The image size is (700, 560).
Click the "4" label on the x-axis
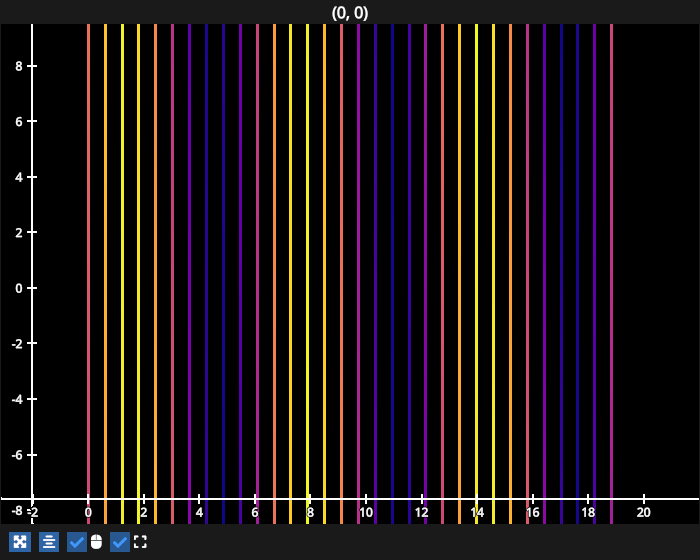click(x=199, y=512)
